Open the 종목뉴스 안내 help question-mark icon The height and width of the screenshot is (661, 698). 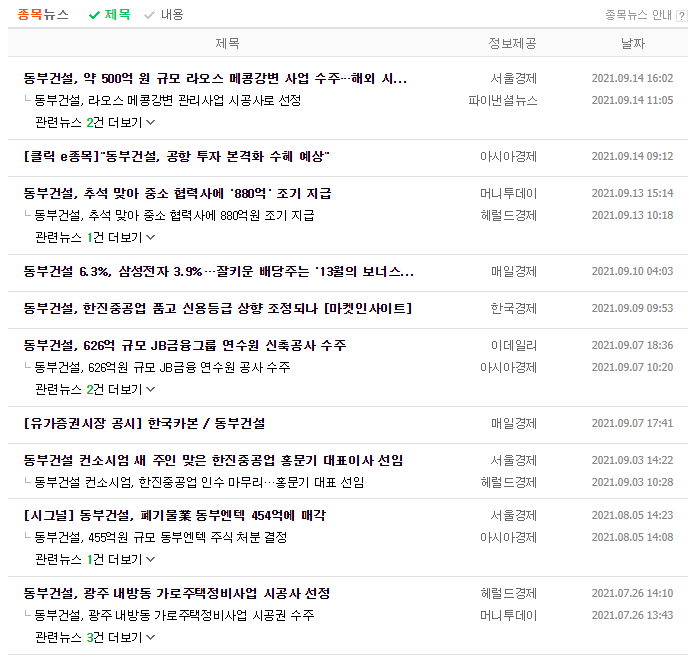point(681,16)
